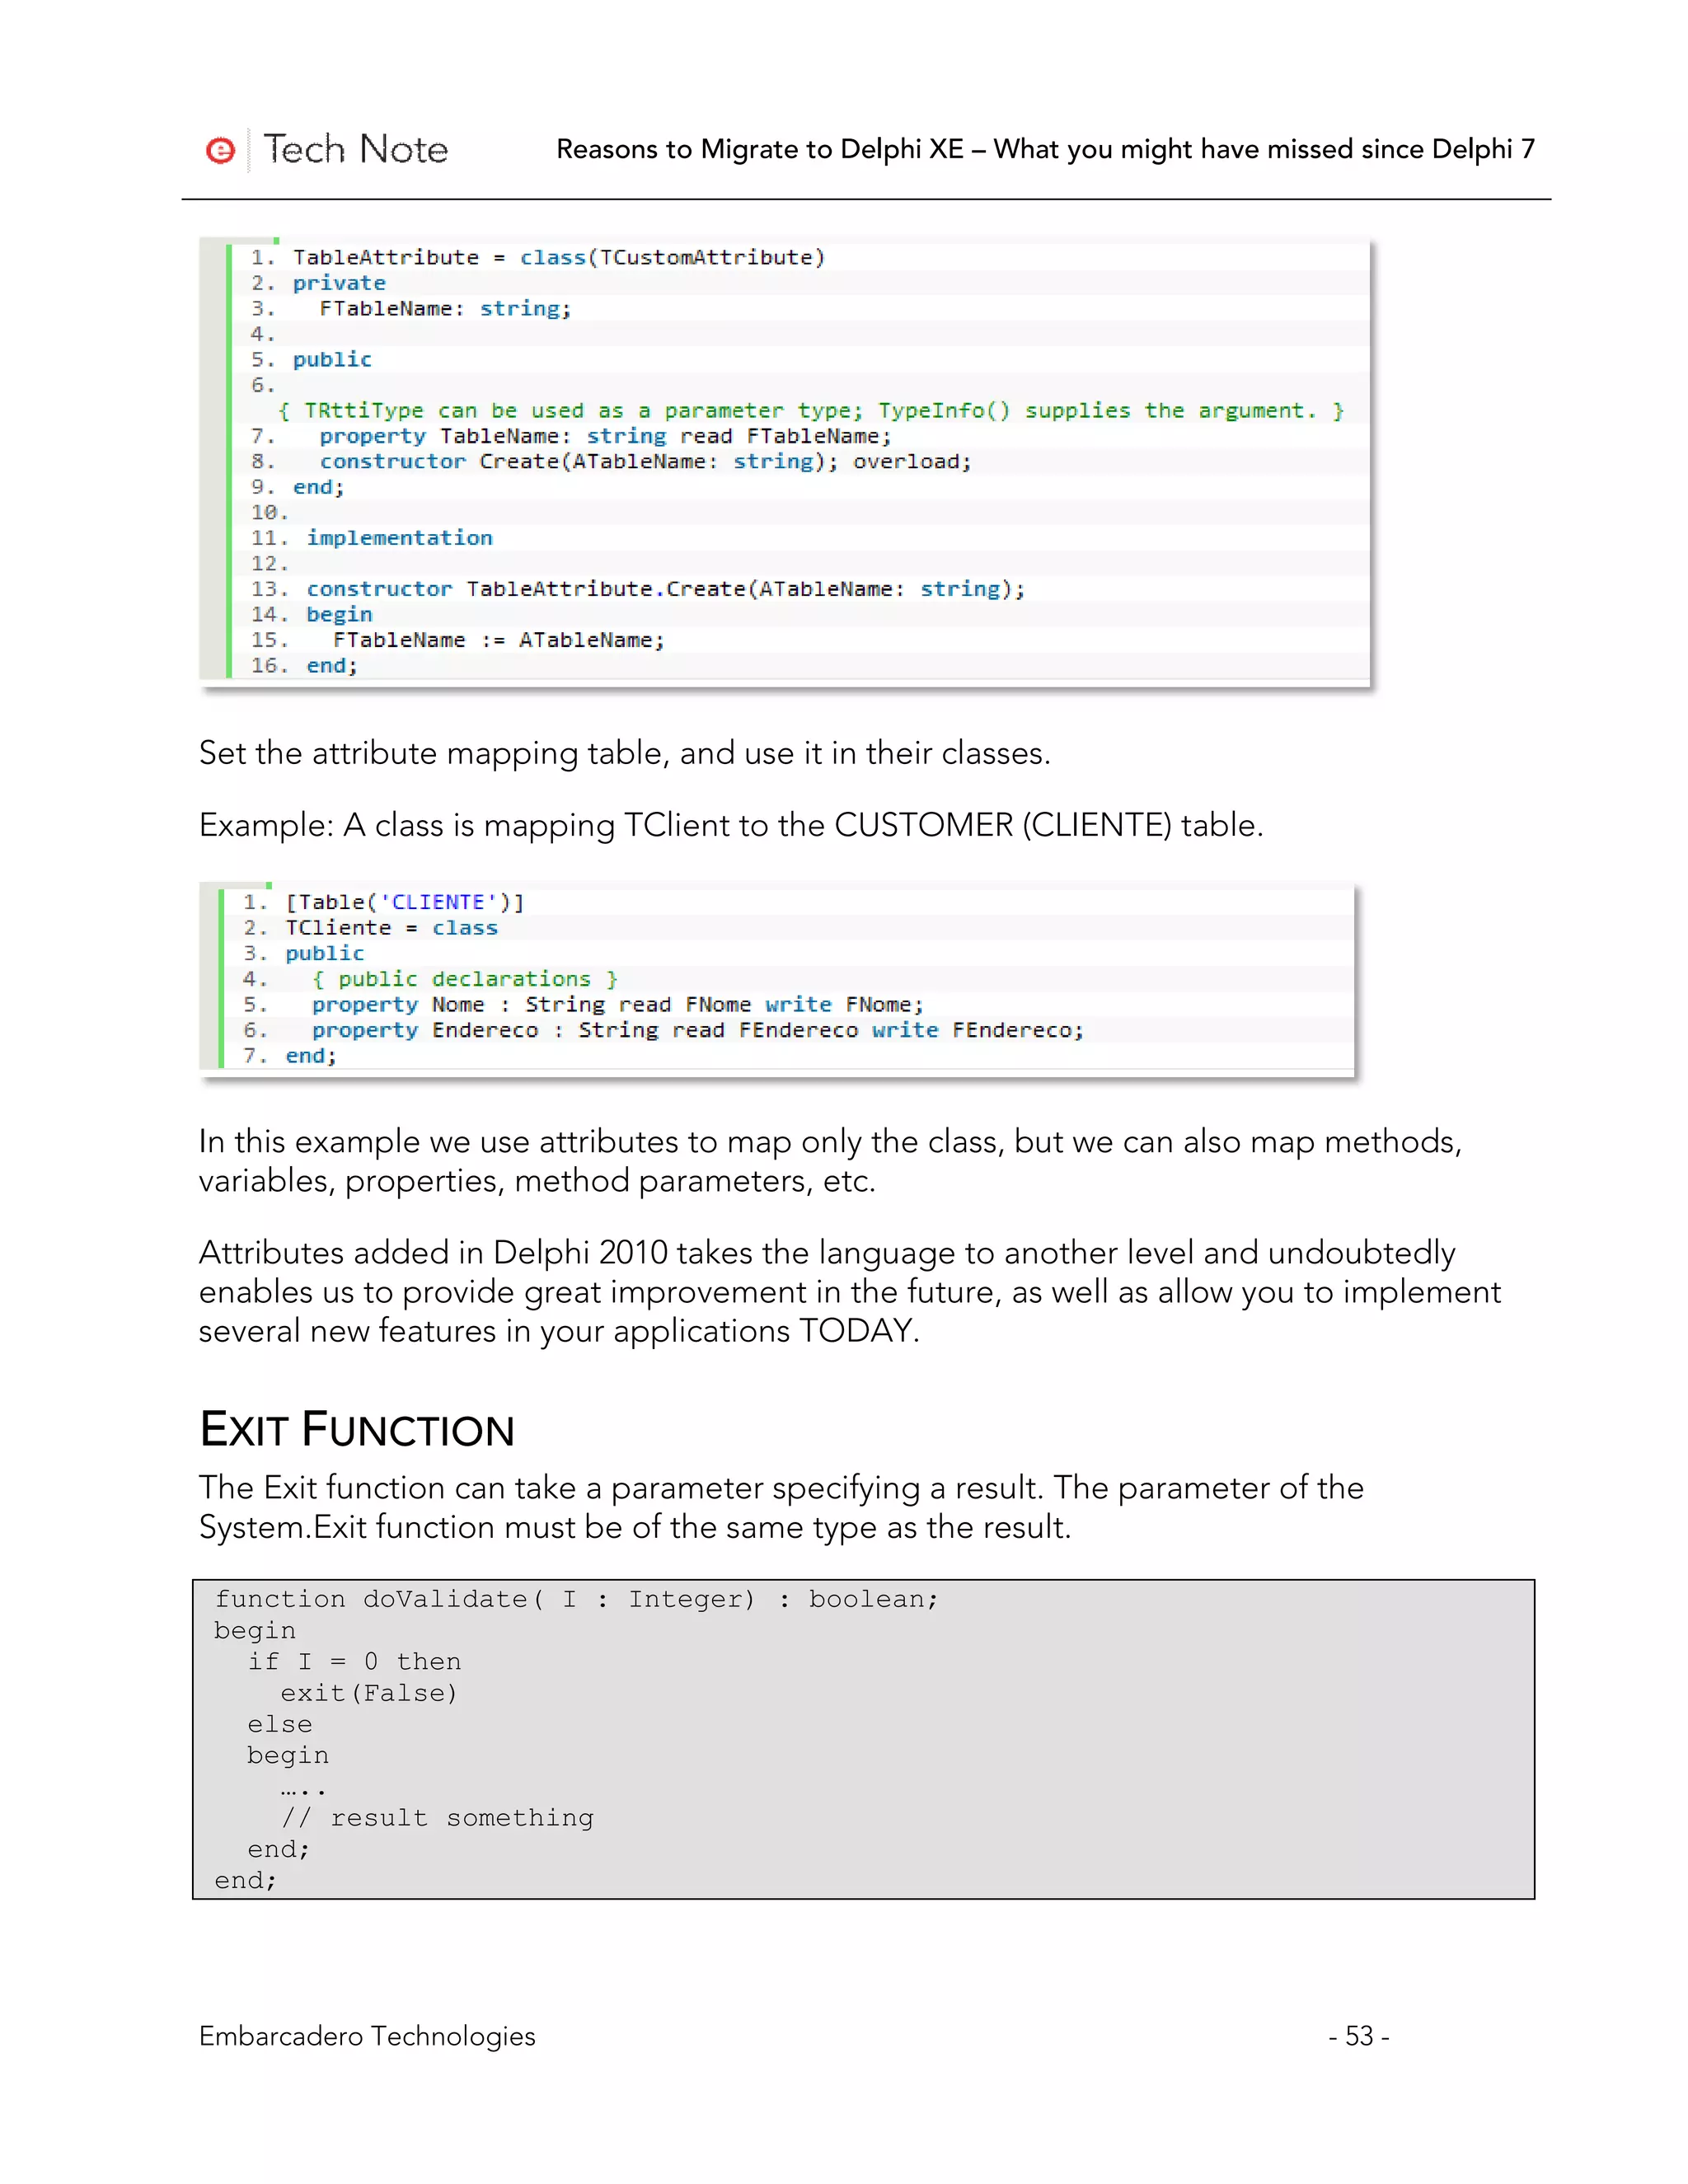Click the paragraph starting 'In this example we use attributes'
1688x2184 pixels.
coord(830,1161)
